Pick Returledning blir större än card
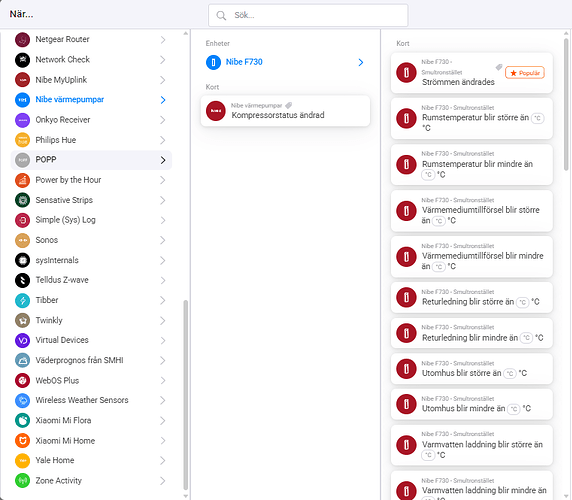This screenshot has height=500, width=572. (472, 297)
